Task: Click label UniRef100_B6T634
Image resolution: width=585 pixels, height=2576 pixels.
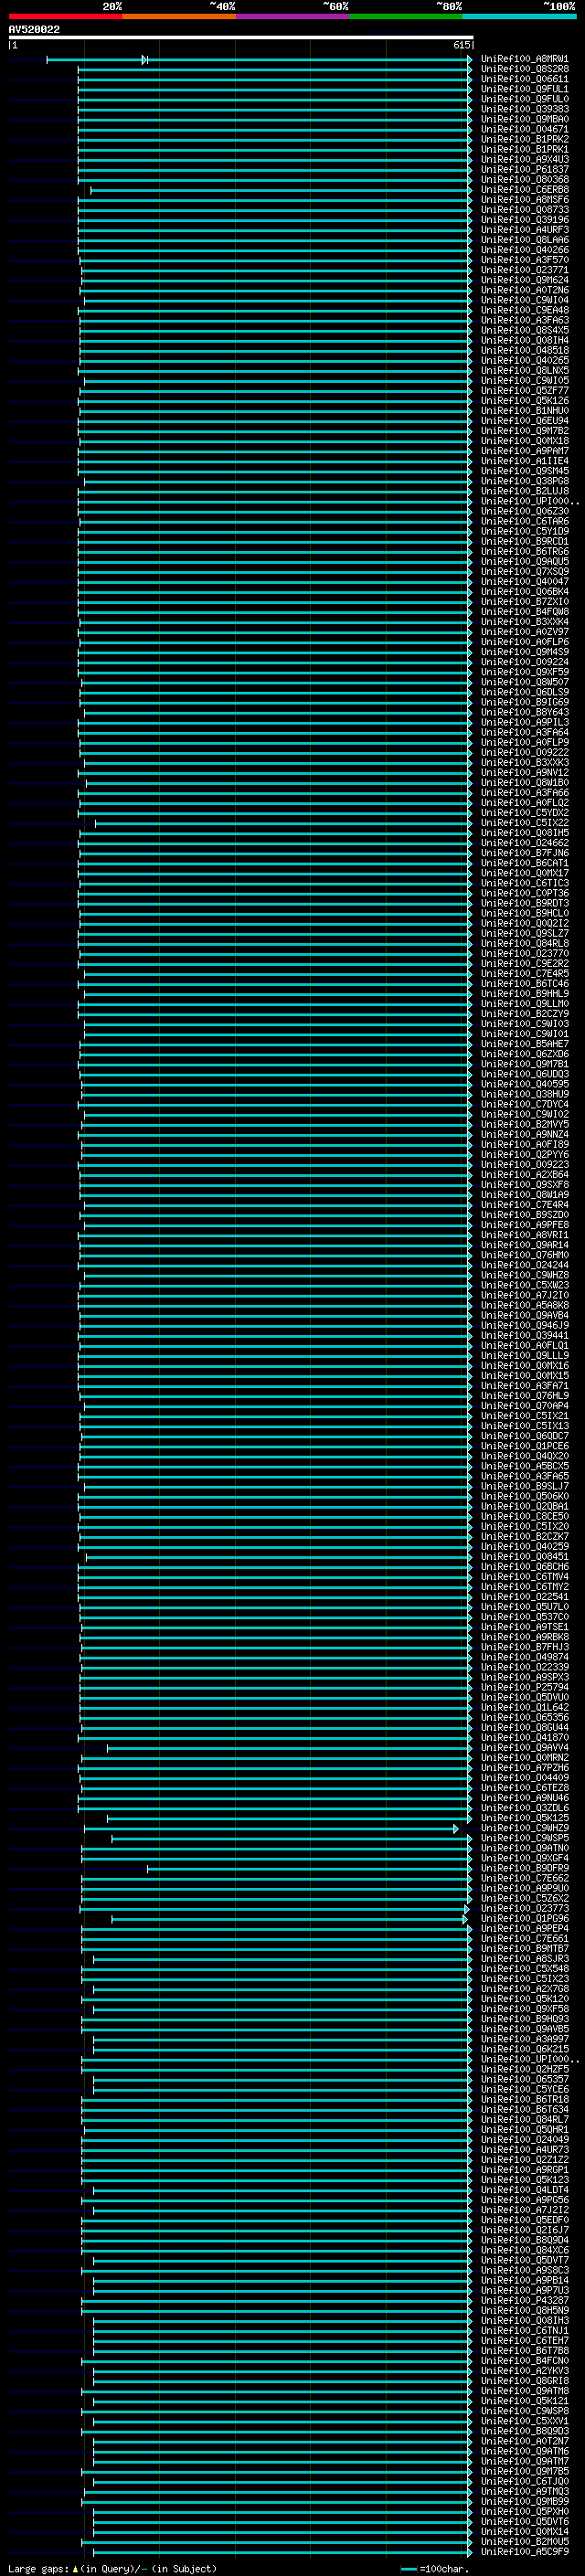Action: (x=524, y=2109)
